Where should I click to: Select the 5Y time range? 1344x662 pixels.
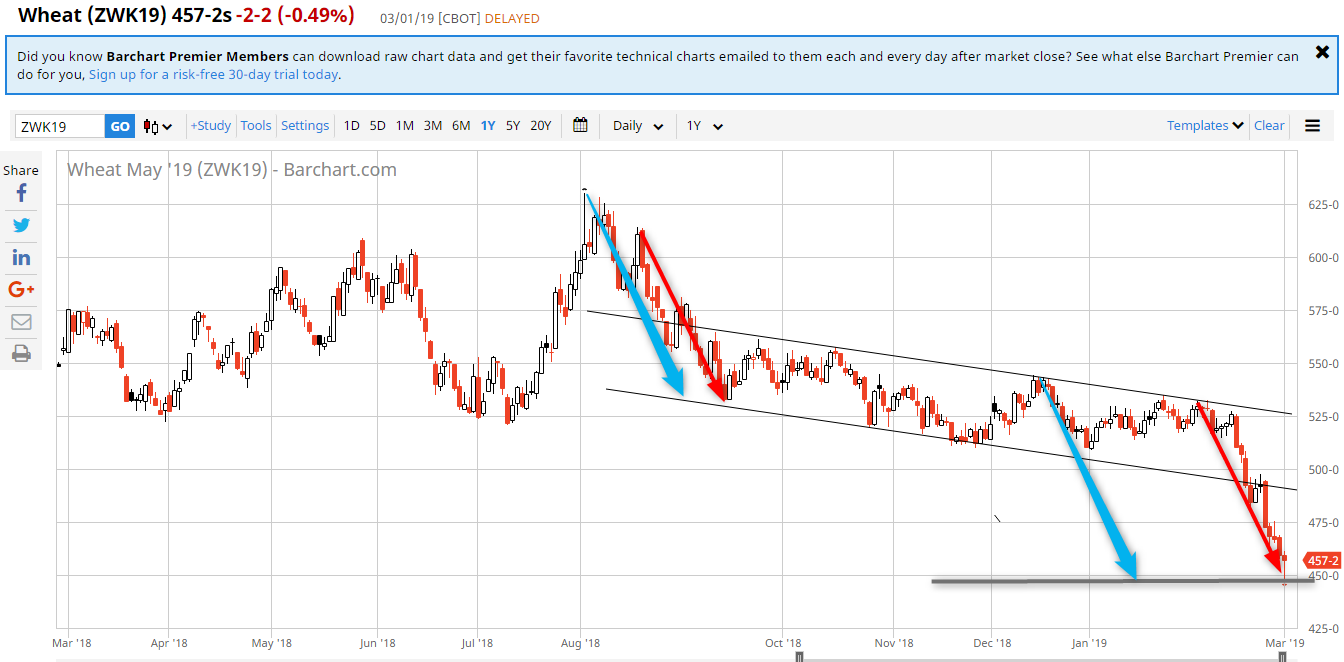pyautogui.click(x=513, y=125)
